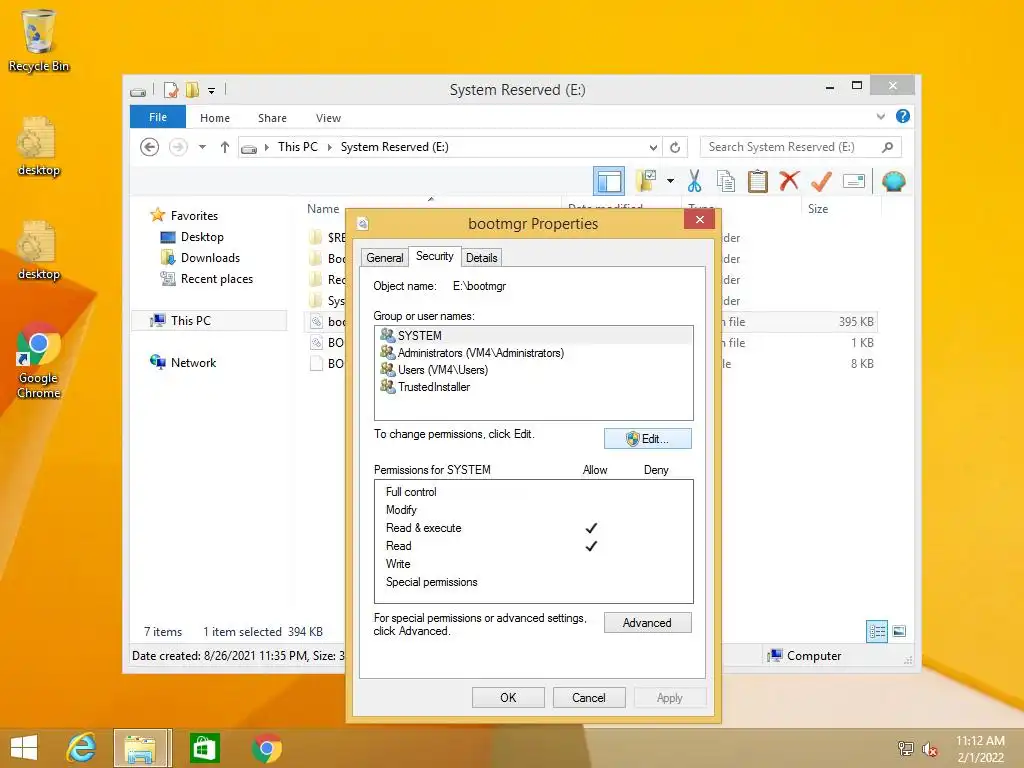Click the taskbar clock showing 11:12 AM

(x=980, y=749)
